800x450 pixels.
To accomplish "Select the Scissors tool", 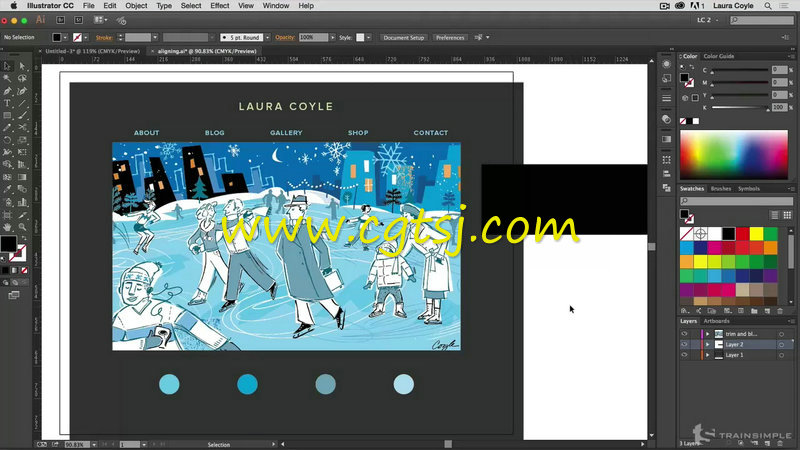I will tap(22, 128).
